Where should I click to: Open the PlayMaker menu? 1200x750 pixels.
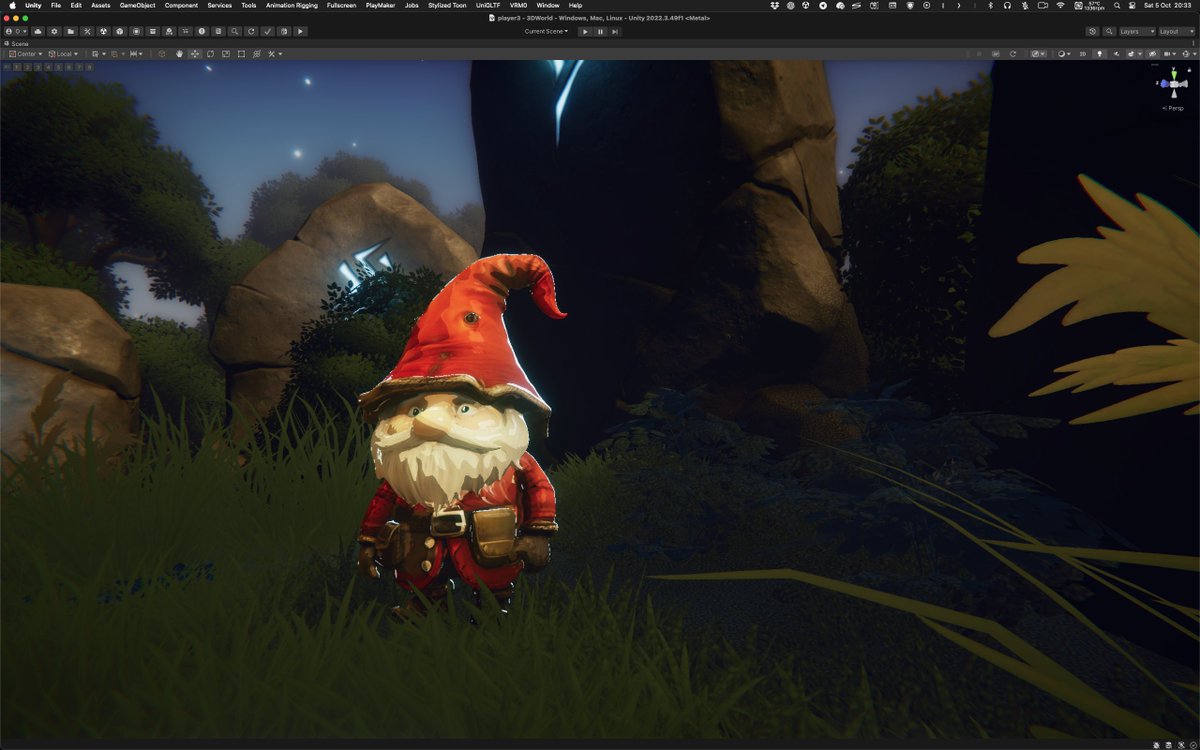point(380,5)
